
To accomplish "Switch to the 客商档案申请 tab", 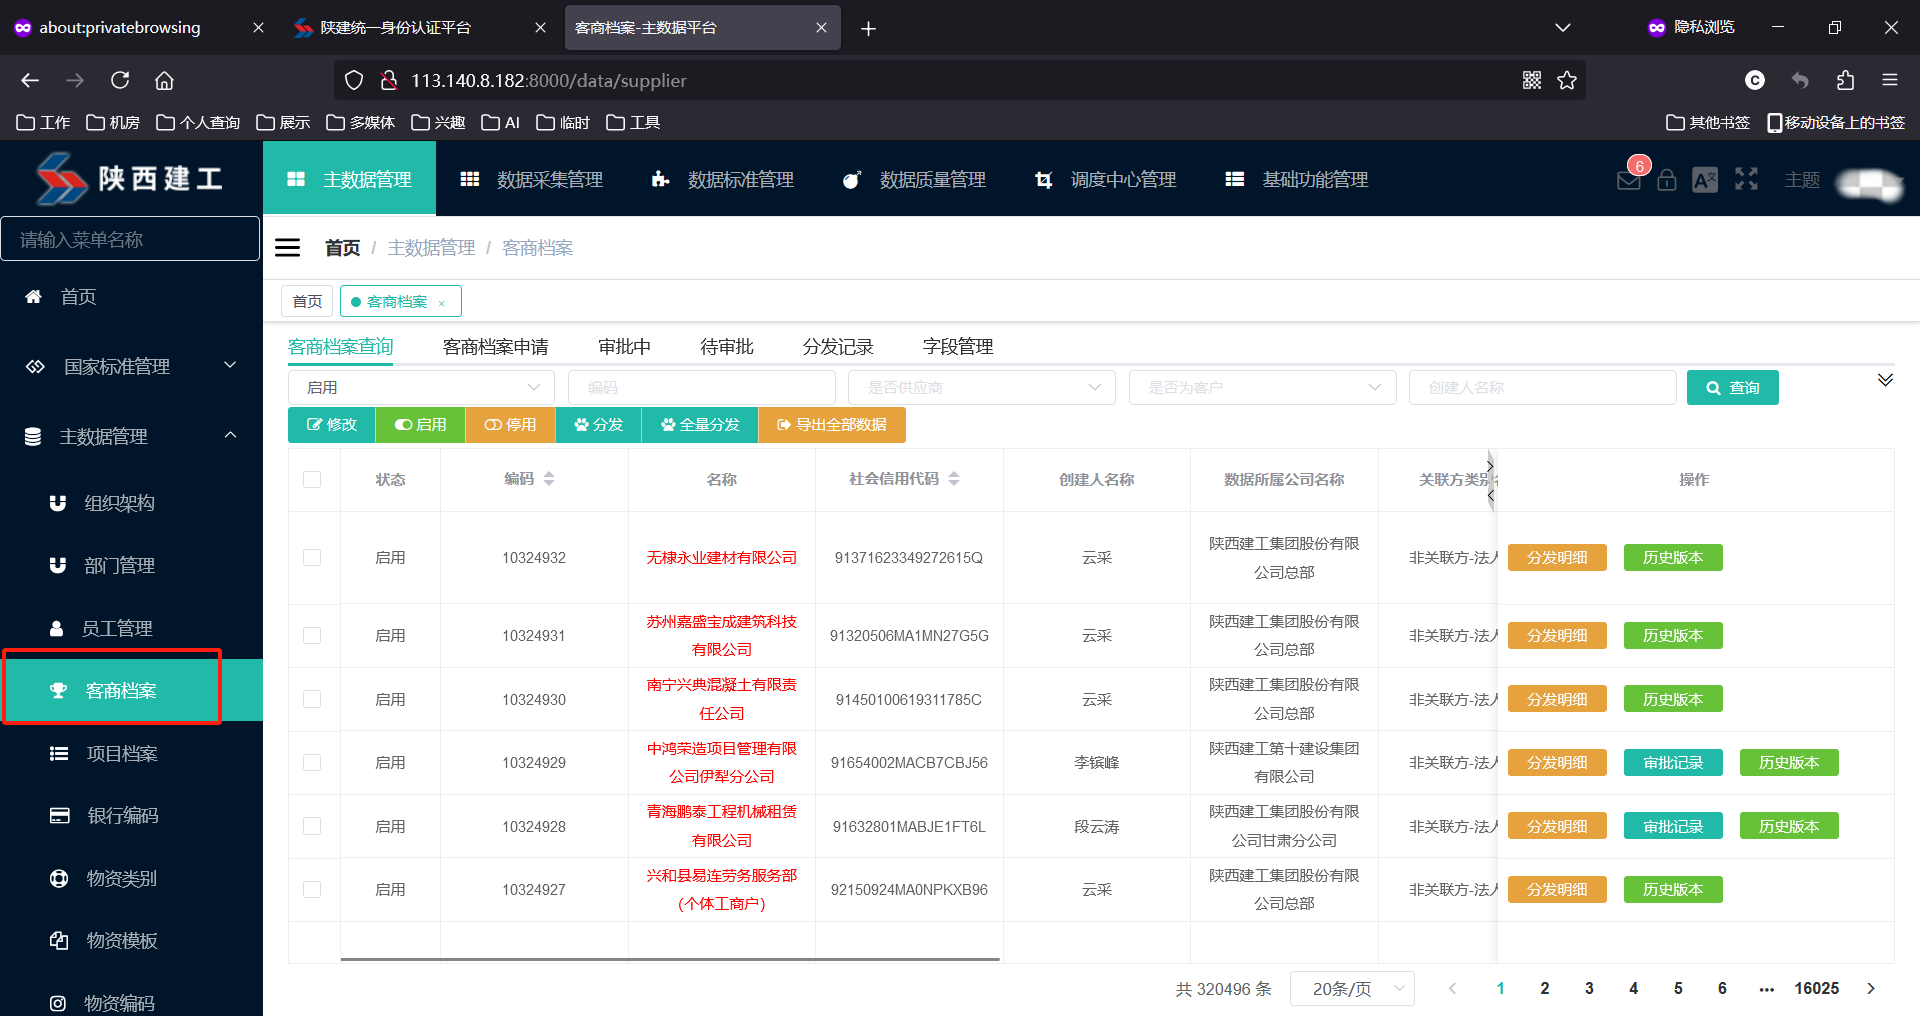I will coord(495,347).
